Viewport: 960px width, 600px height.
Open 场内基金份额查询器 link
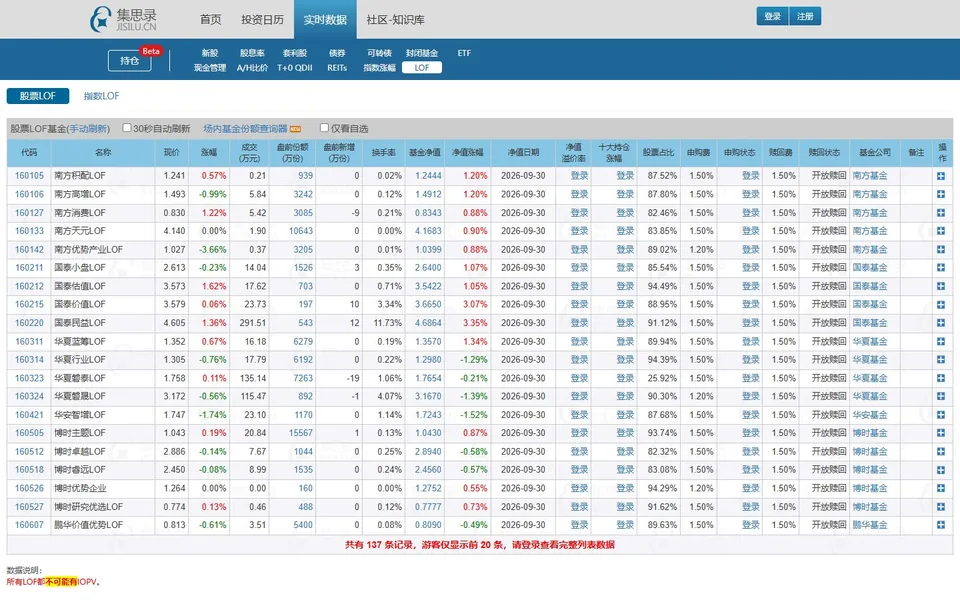[246, 129]
